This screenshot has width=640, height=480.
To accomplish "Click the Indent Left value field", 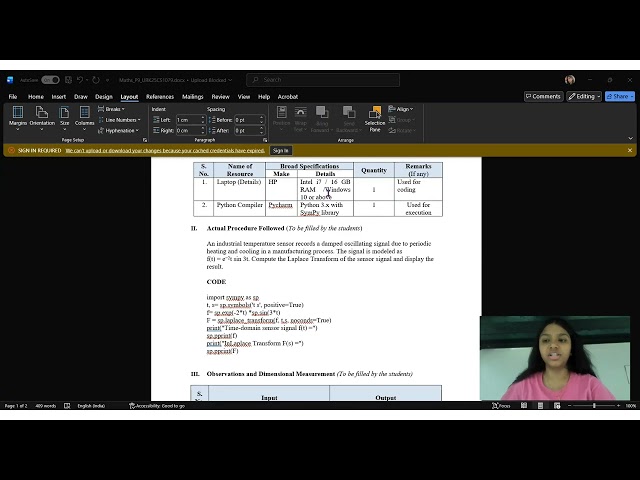I will pyautogui.click(x=188, y=120).
